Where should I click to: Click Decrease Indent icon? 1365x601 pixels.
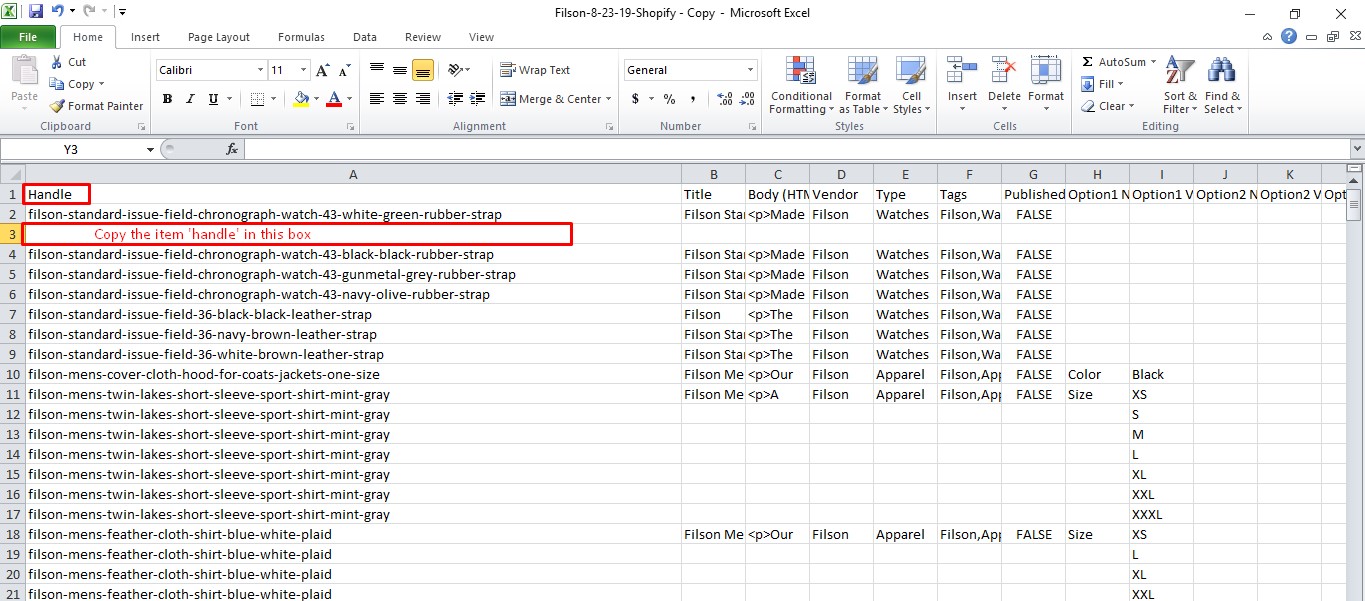456,99
